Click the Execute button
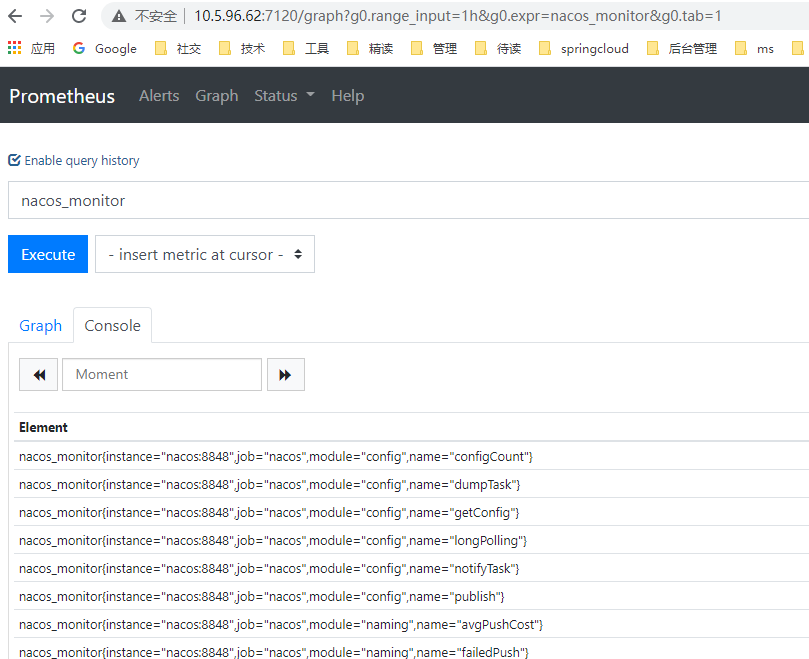 pos(48,254)
